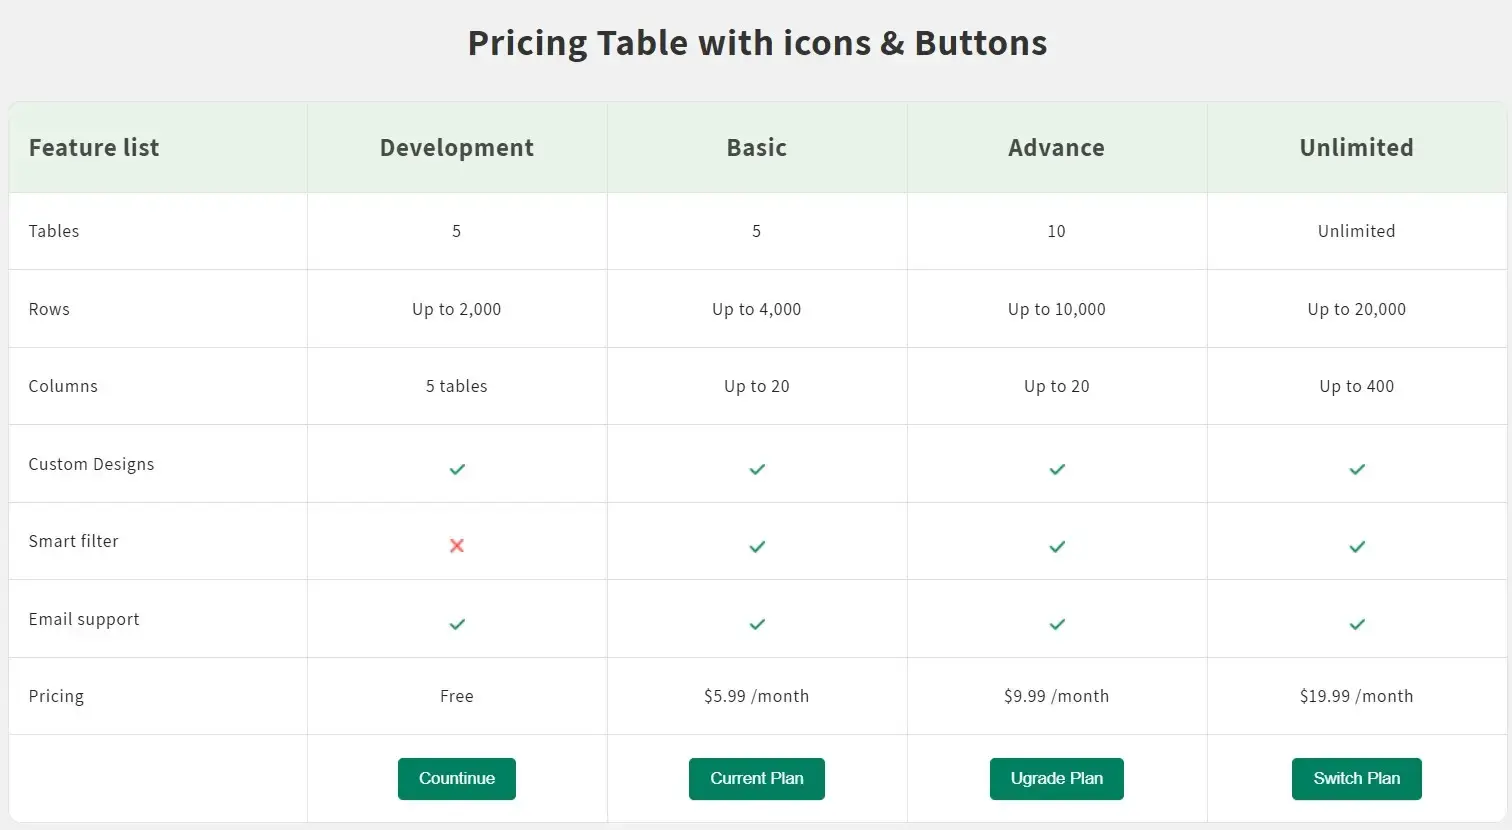
Task: Click the Tables row label
Action: point(54,231)
